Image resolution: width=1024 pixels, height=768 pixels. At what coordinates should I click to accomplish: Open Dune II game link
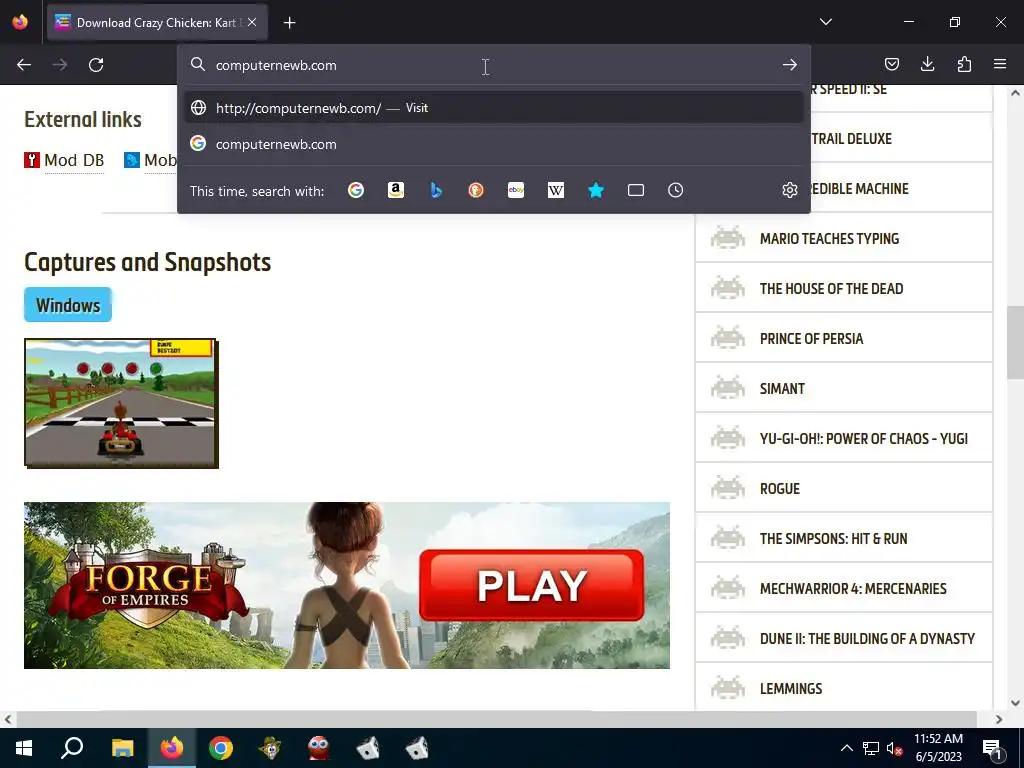[867, 639]
